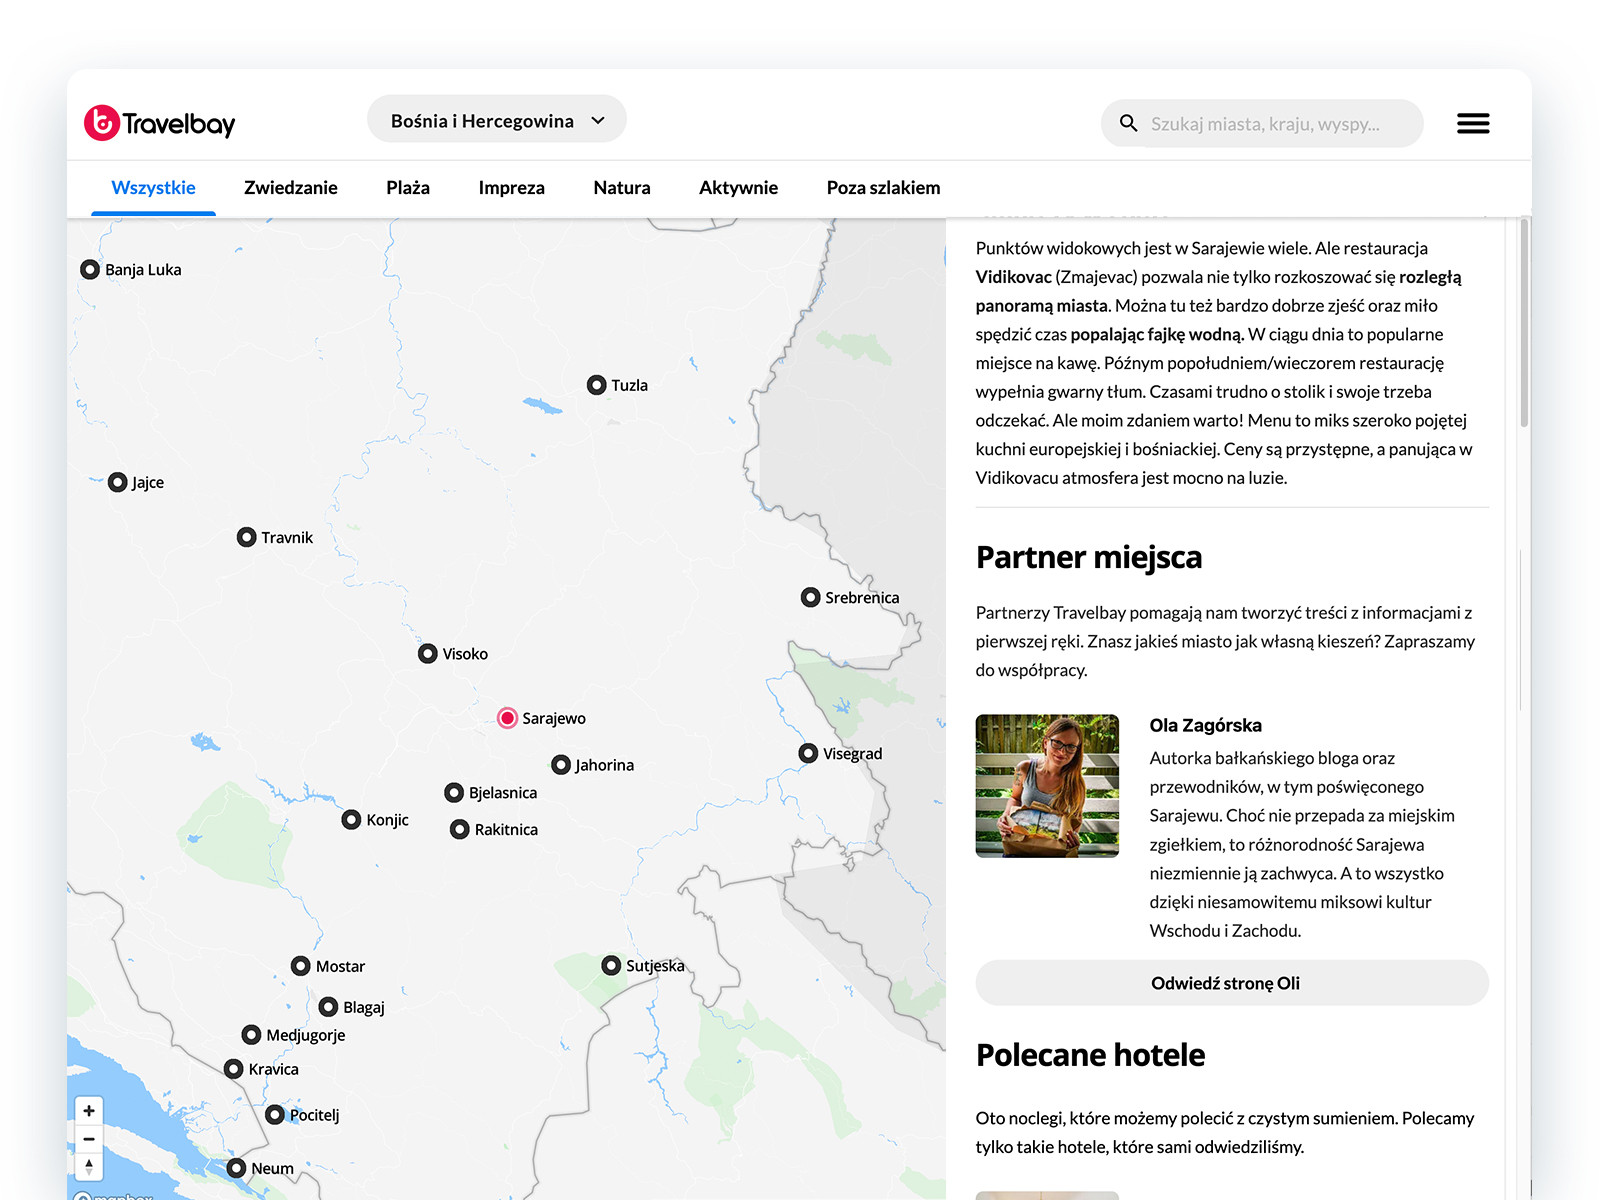The height and width of the screenshot is (1200, 1600).
Task: Switch to the Plaża tab
Action: 408,188
